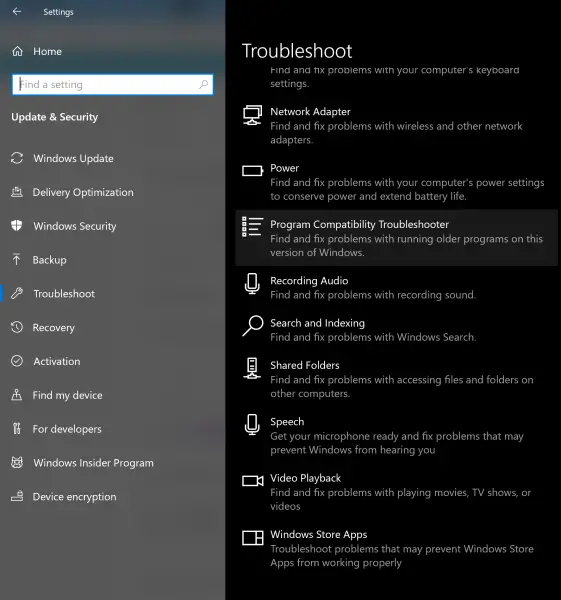
Task: Click the Search and Indexing magnifier icon
Action: click(x=253, y=326)
